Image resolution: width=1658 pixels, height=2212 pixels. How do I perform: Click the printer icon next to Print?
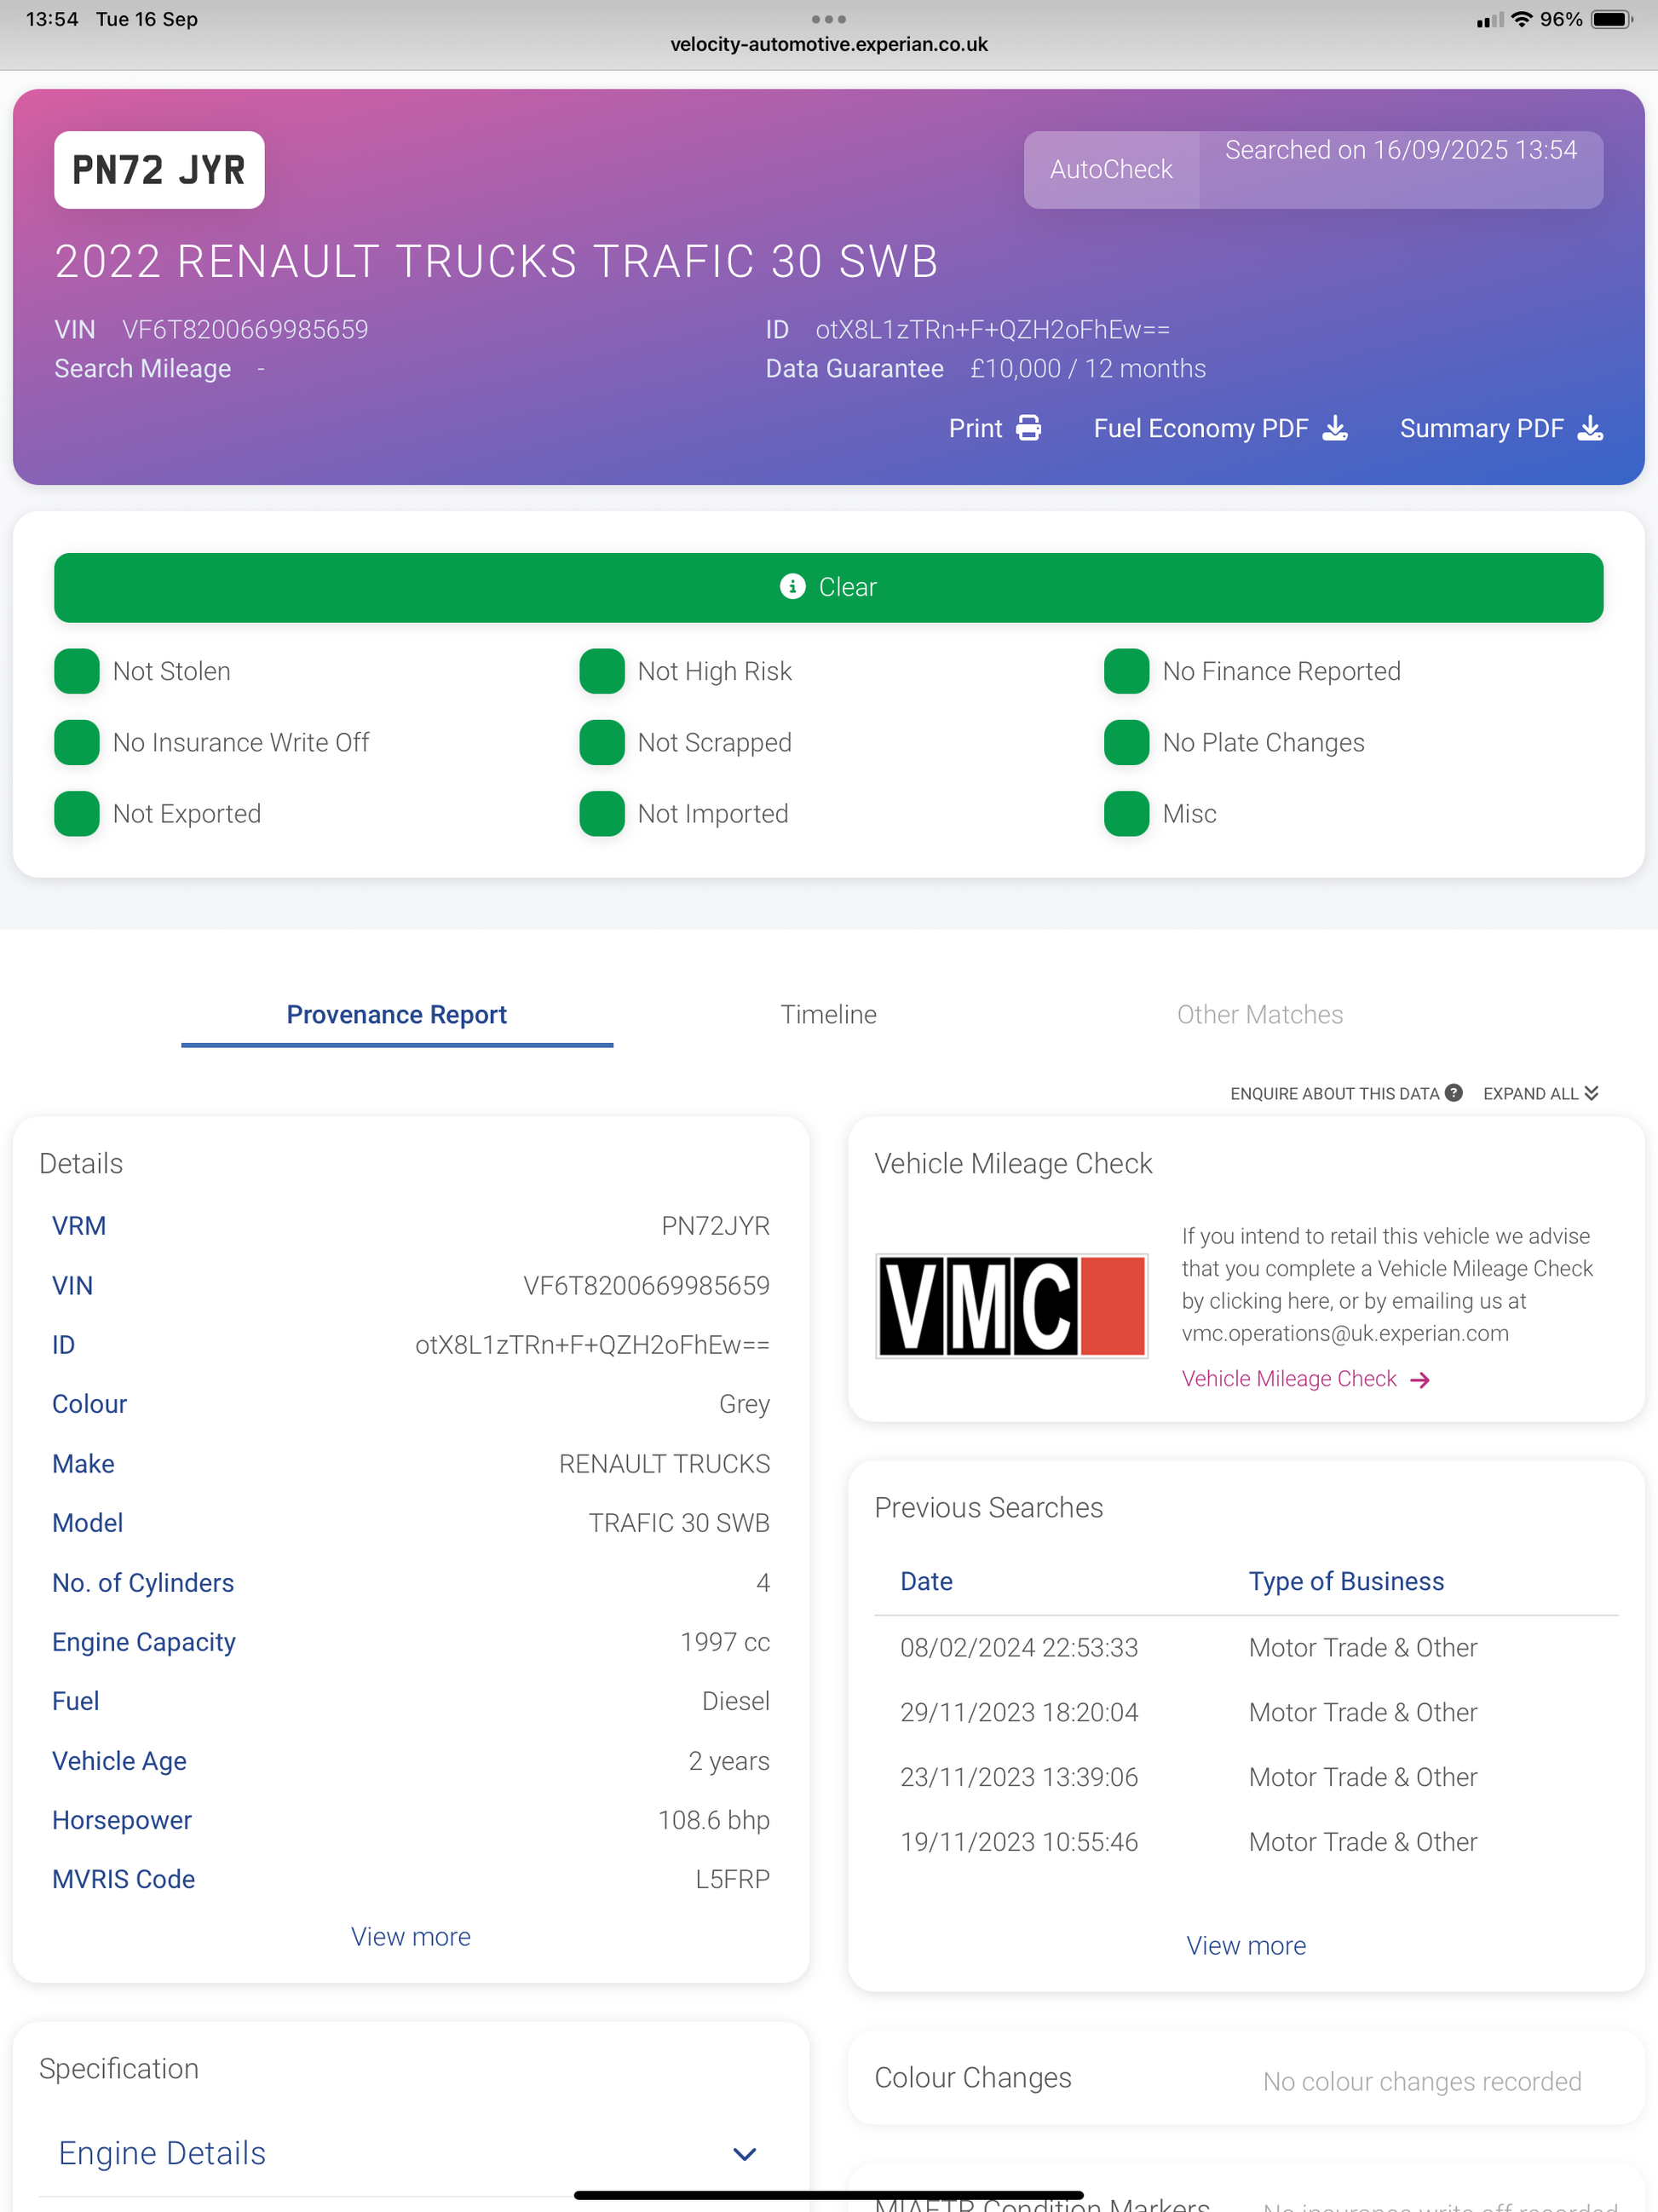[1028, 428]
